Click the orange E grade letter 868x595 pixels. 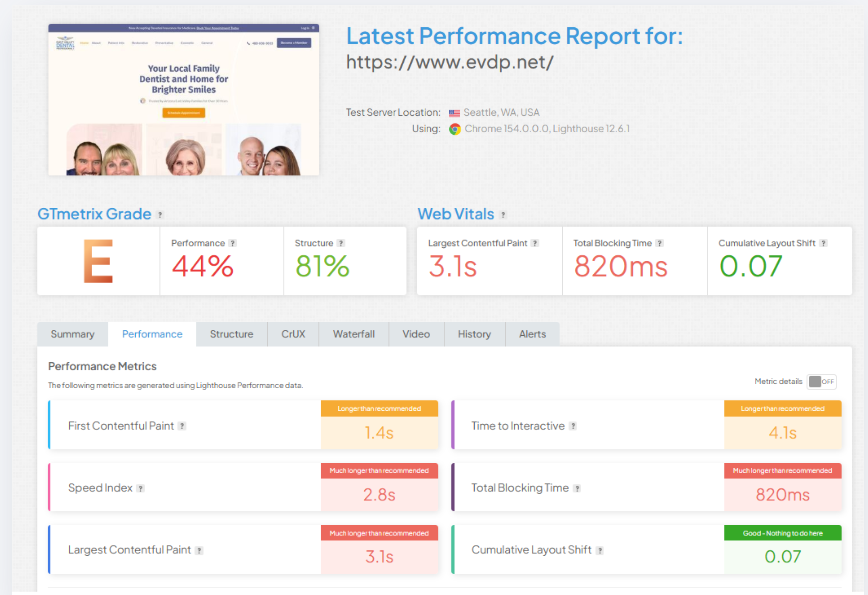[x=98, y=261]
